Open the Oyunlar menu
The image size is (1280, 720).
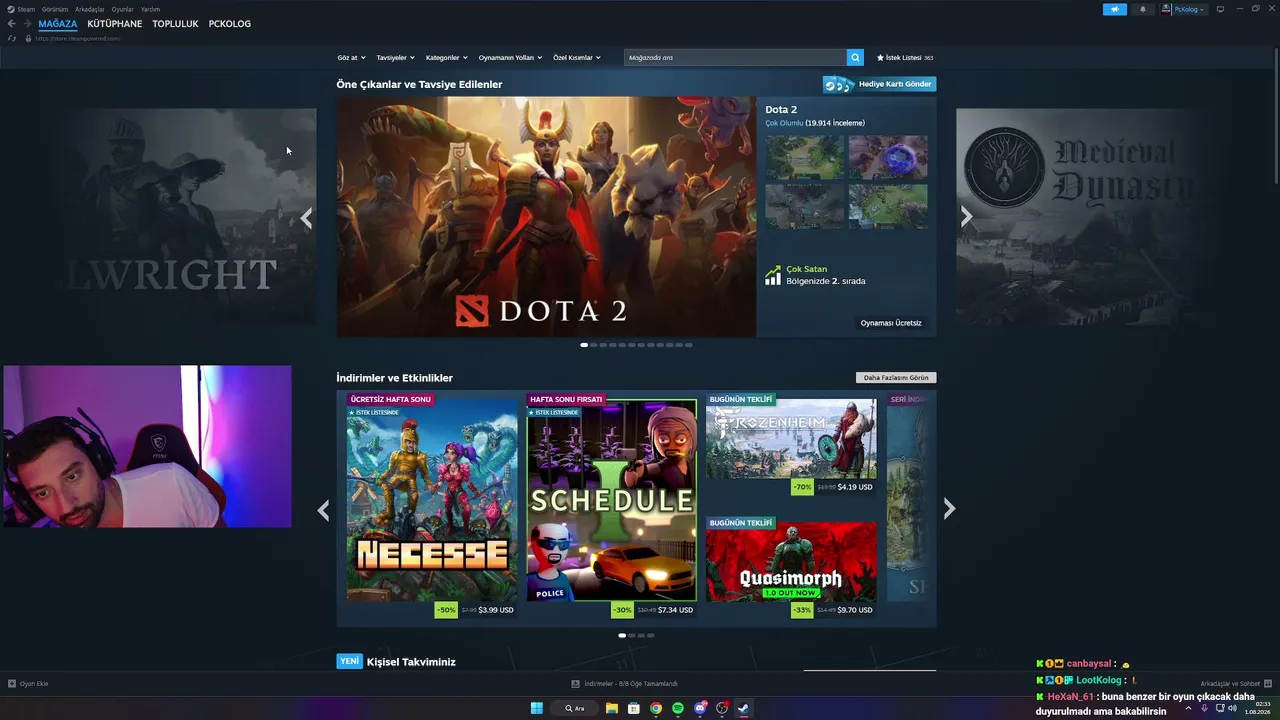tap(123, 9)
